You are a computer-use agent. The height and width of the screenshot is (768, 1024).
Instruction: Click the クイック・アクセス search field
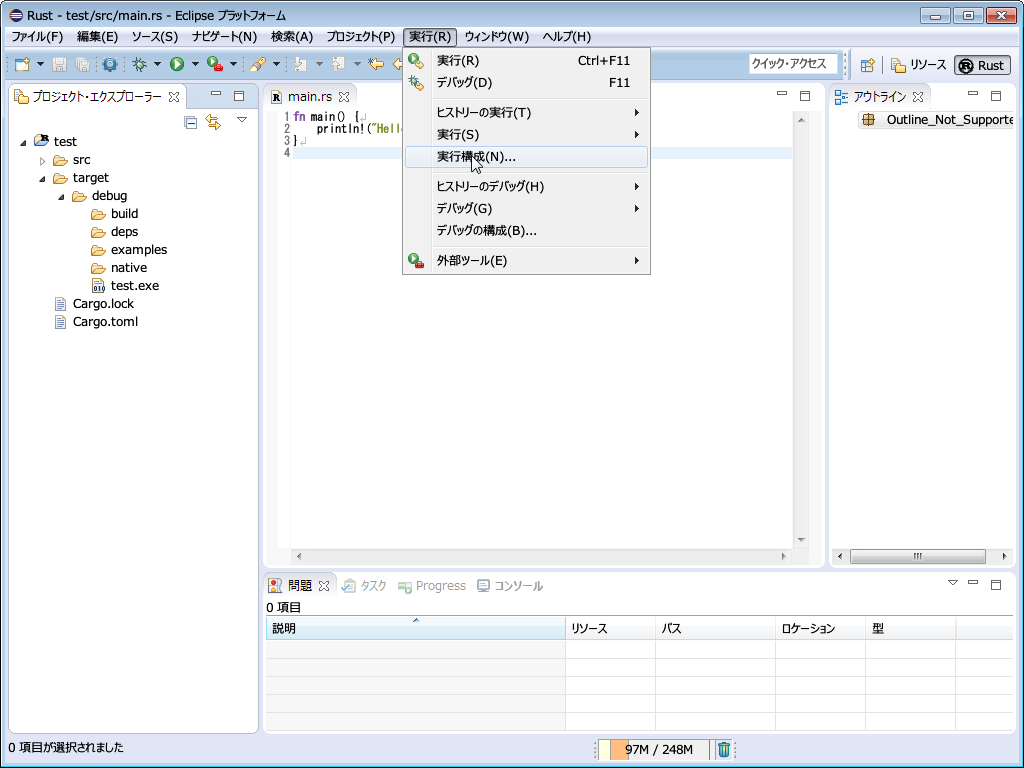[x=793, y=64]
